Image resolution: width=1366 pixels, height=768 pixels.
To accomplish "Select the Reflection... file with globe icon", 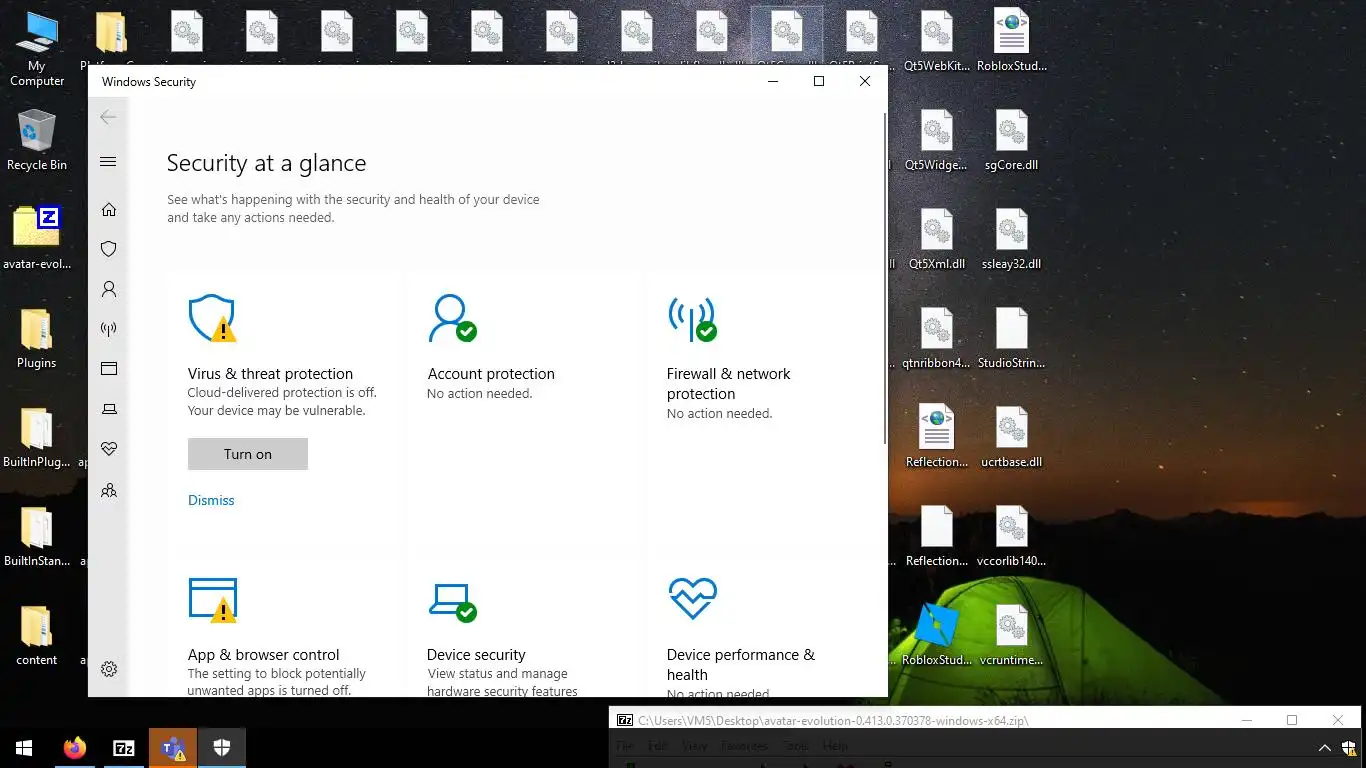I will 937,437.
